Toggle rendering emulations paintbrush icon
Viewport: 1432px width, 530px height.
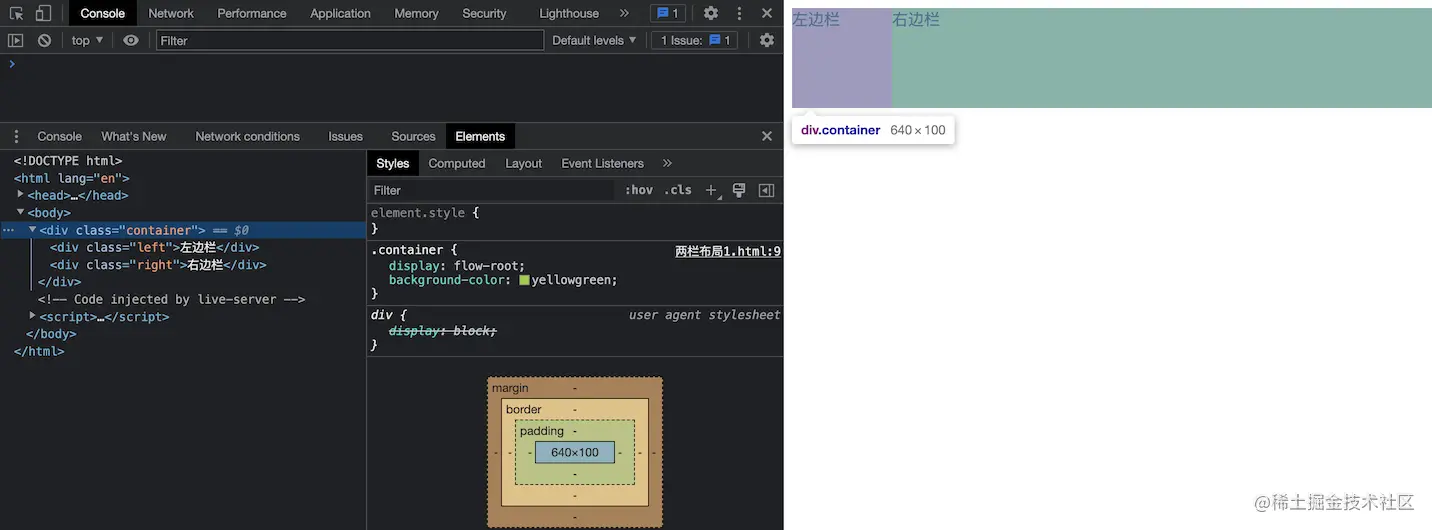point(739,190)
